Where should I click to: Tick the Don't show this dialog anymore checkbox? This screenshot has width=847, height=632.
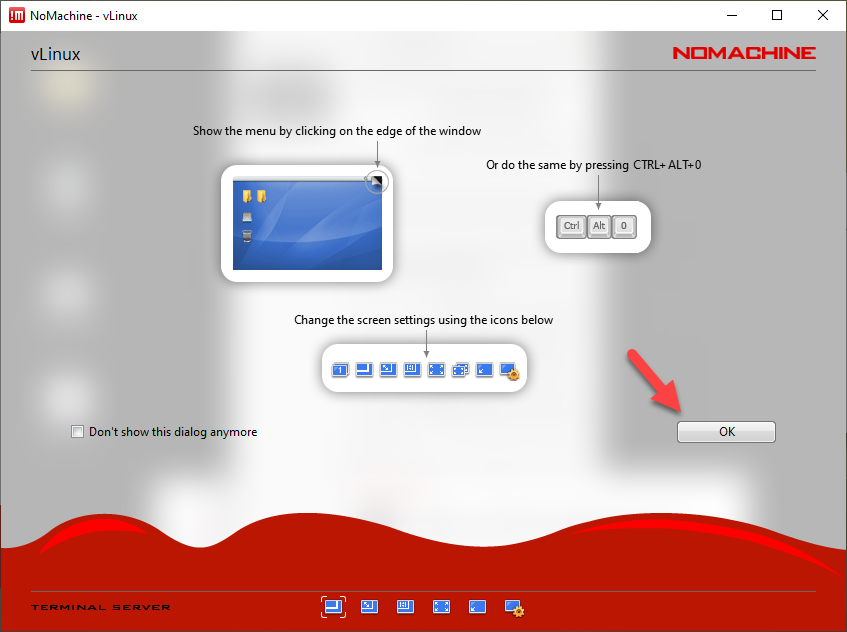coord(78,432)
